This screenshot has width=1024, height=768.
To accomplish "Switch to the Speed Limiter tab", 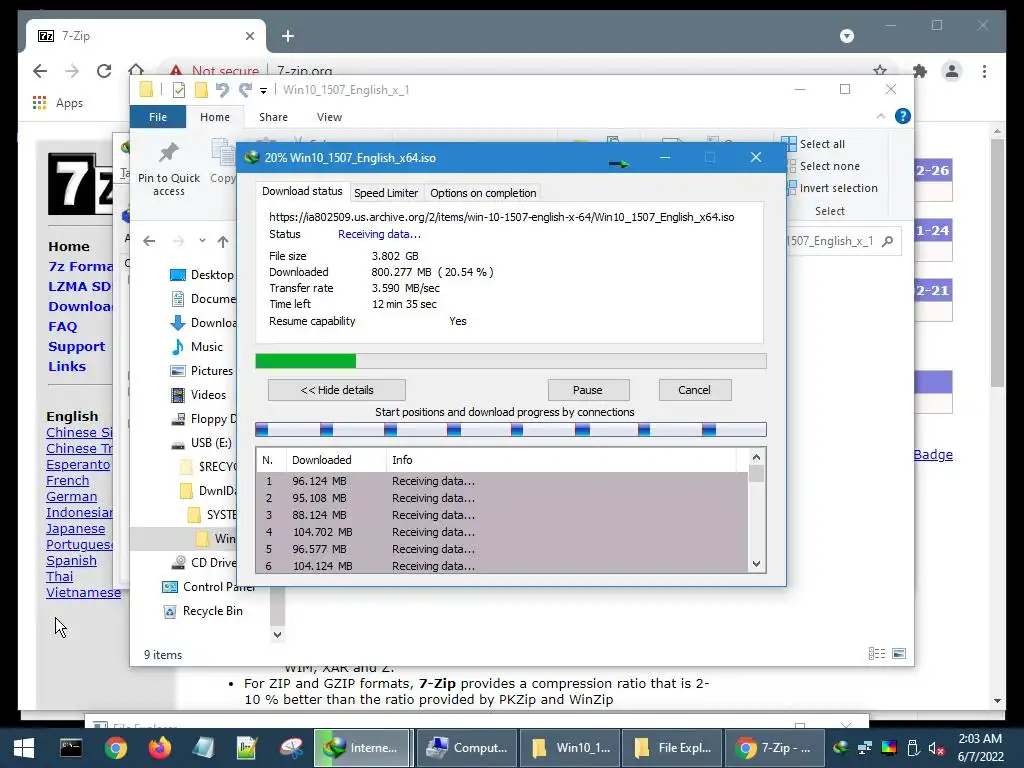I will pyautogui.click(x=386, y=193).
